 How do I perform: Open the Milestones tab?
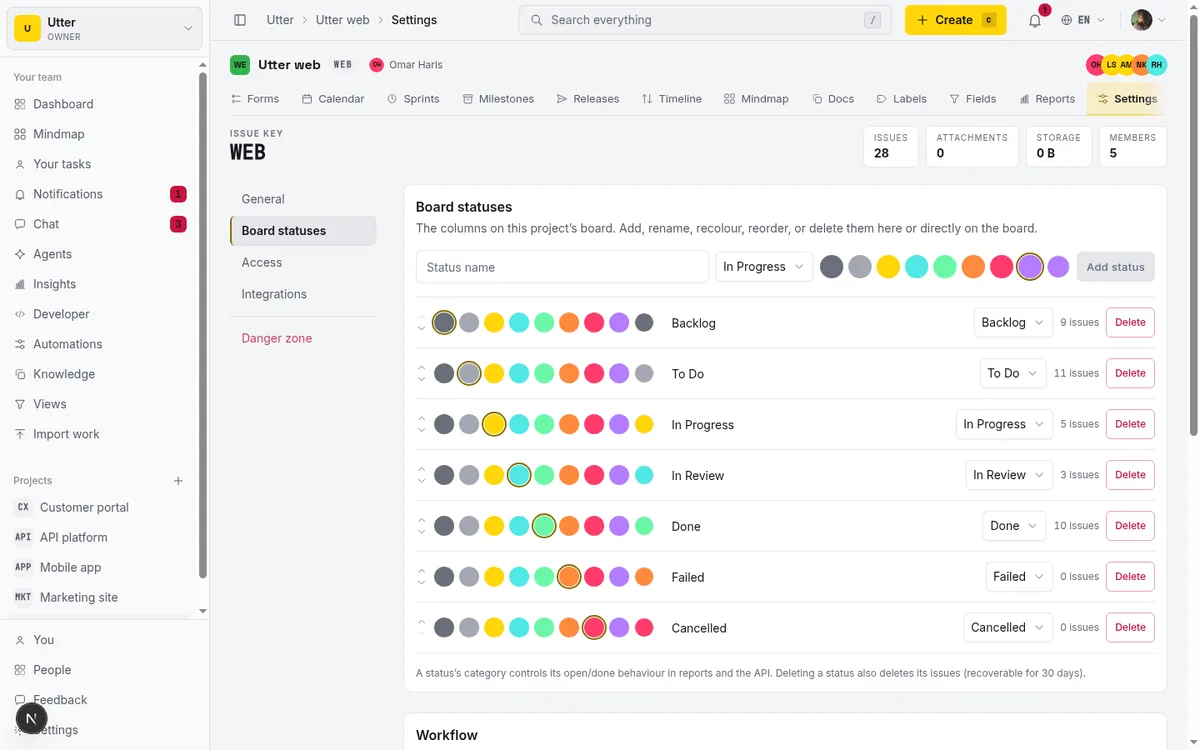point(498,99)
